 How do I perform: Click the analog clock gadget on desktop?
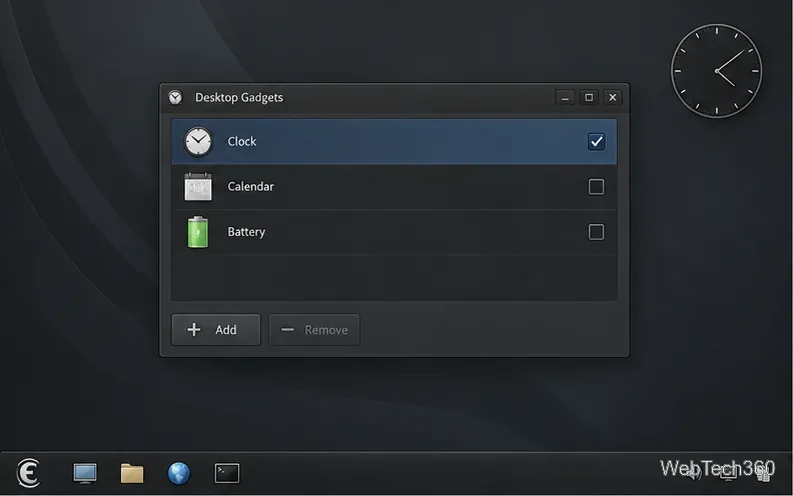717,71
